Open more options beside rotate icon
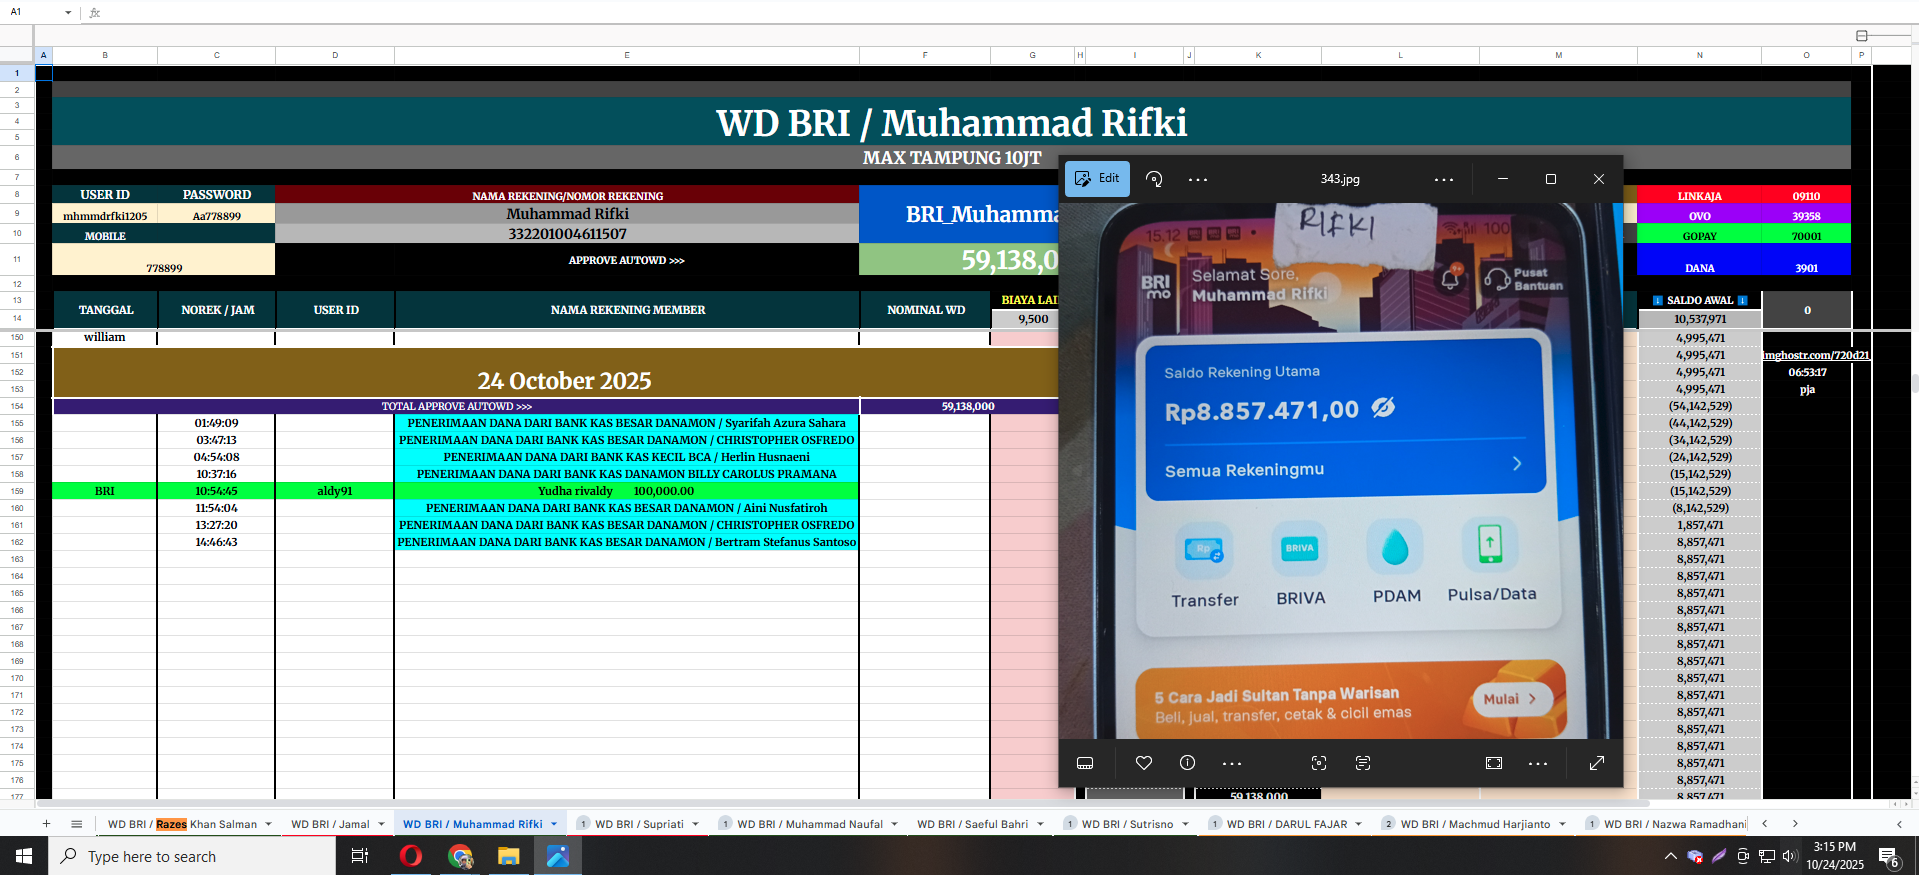This screenshot has height=875, width=1919. click(1198, 180)
